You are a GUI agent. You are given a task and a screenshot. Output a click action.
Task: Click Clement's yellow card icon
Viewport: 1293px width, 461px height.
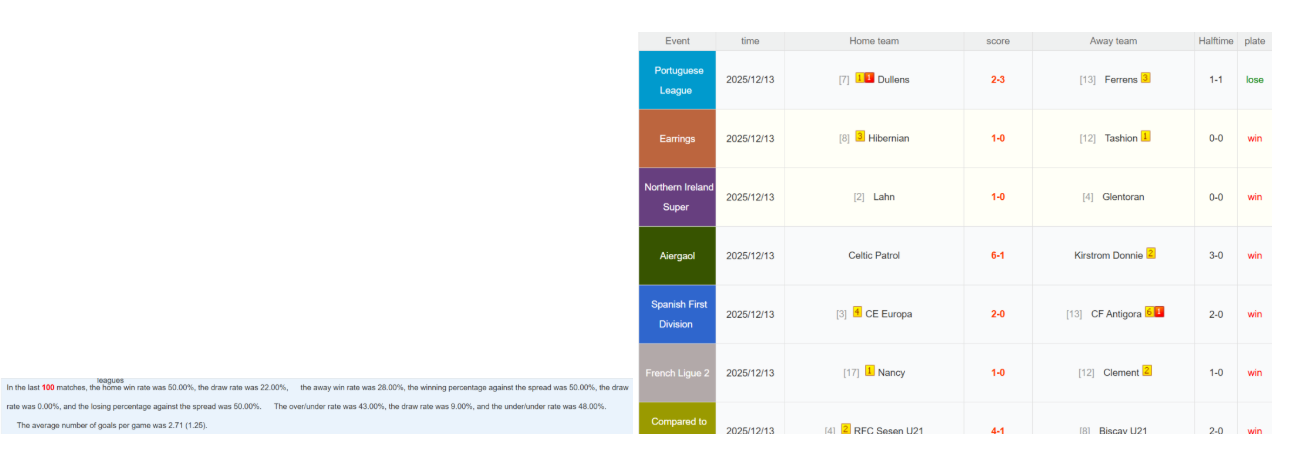coord(1147,371)
